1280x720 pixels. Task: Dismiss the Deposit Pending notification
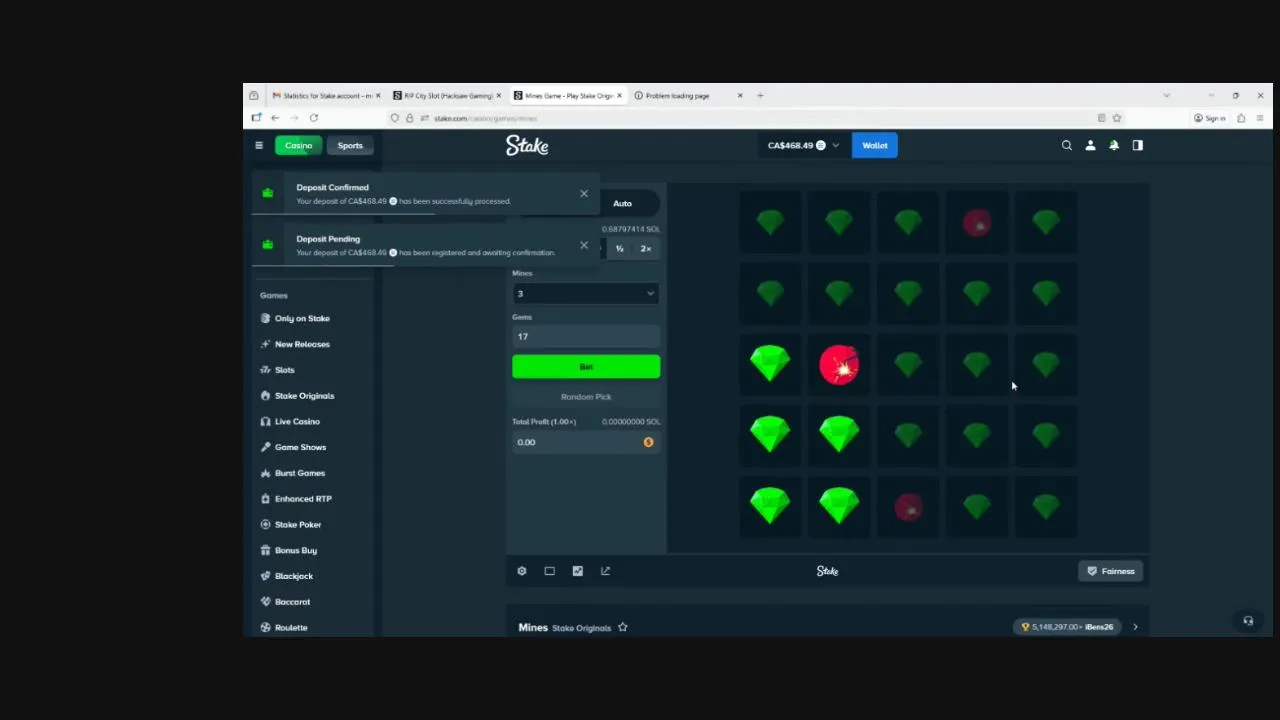(x=584, y=245)
